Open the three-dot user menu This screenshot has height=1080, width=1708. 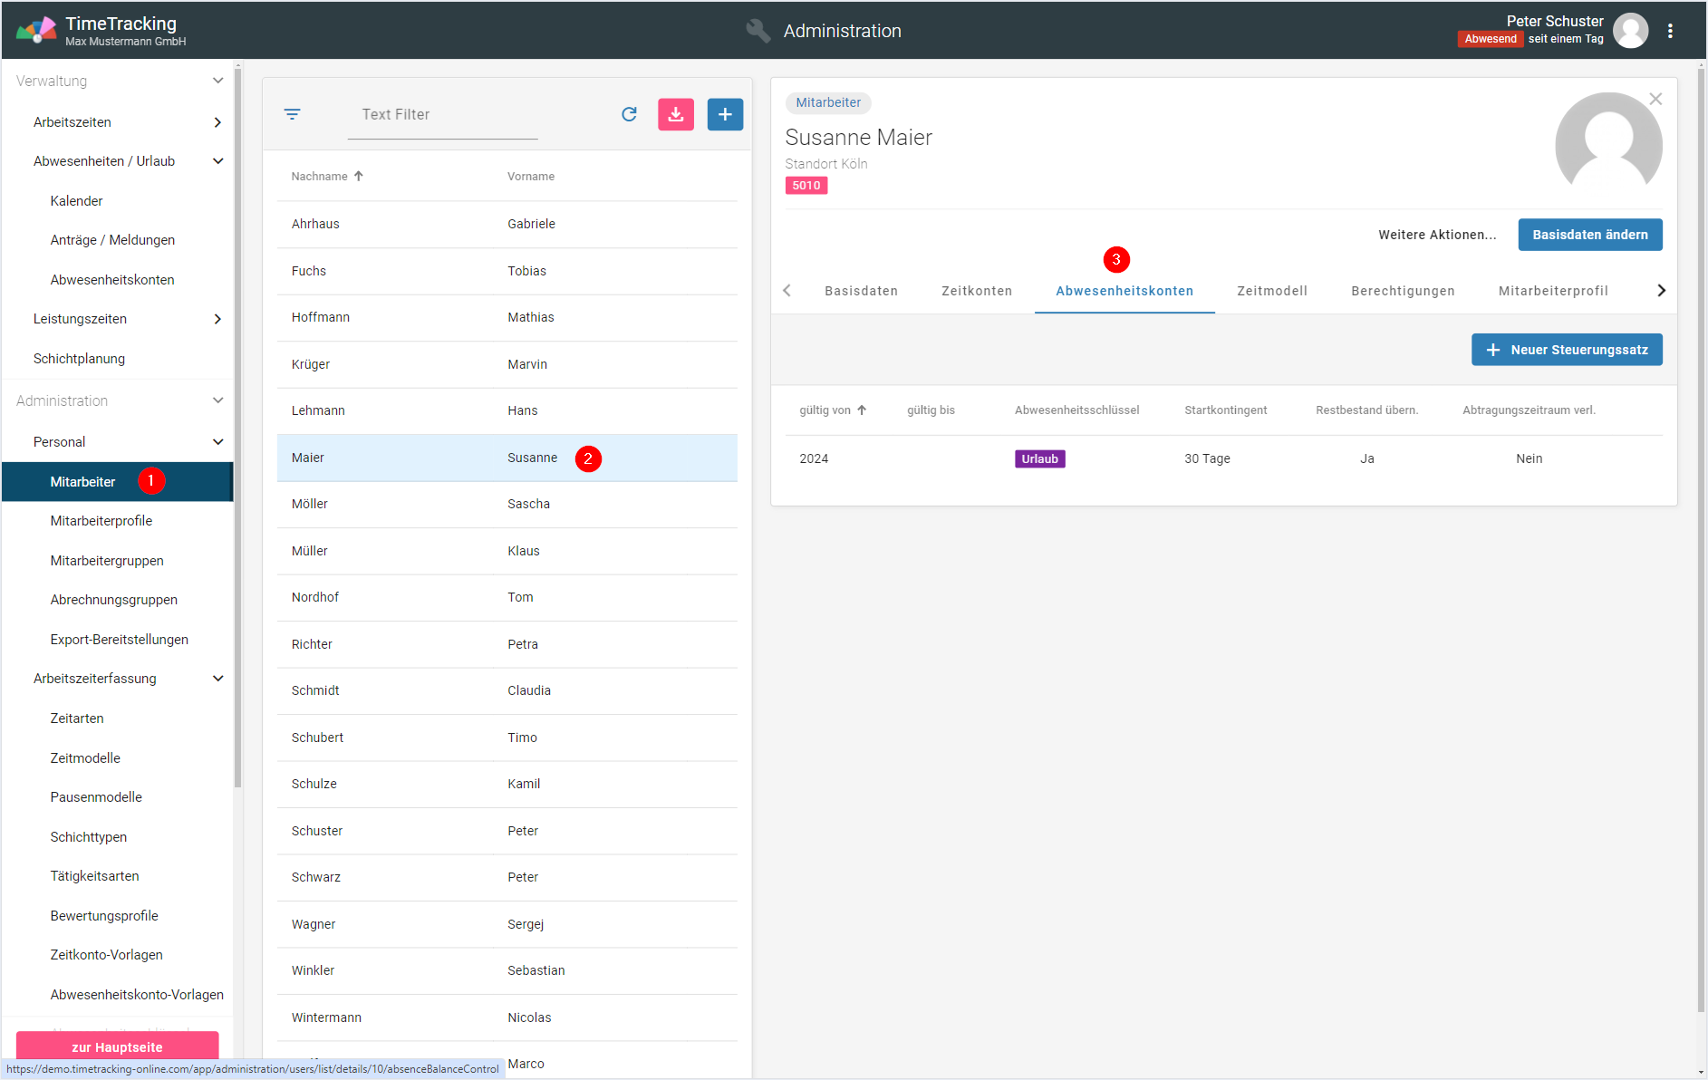point(1670,31)
